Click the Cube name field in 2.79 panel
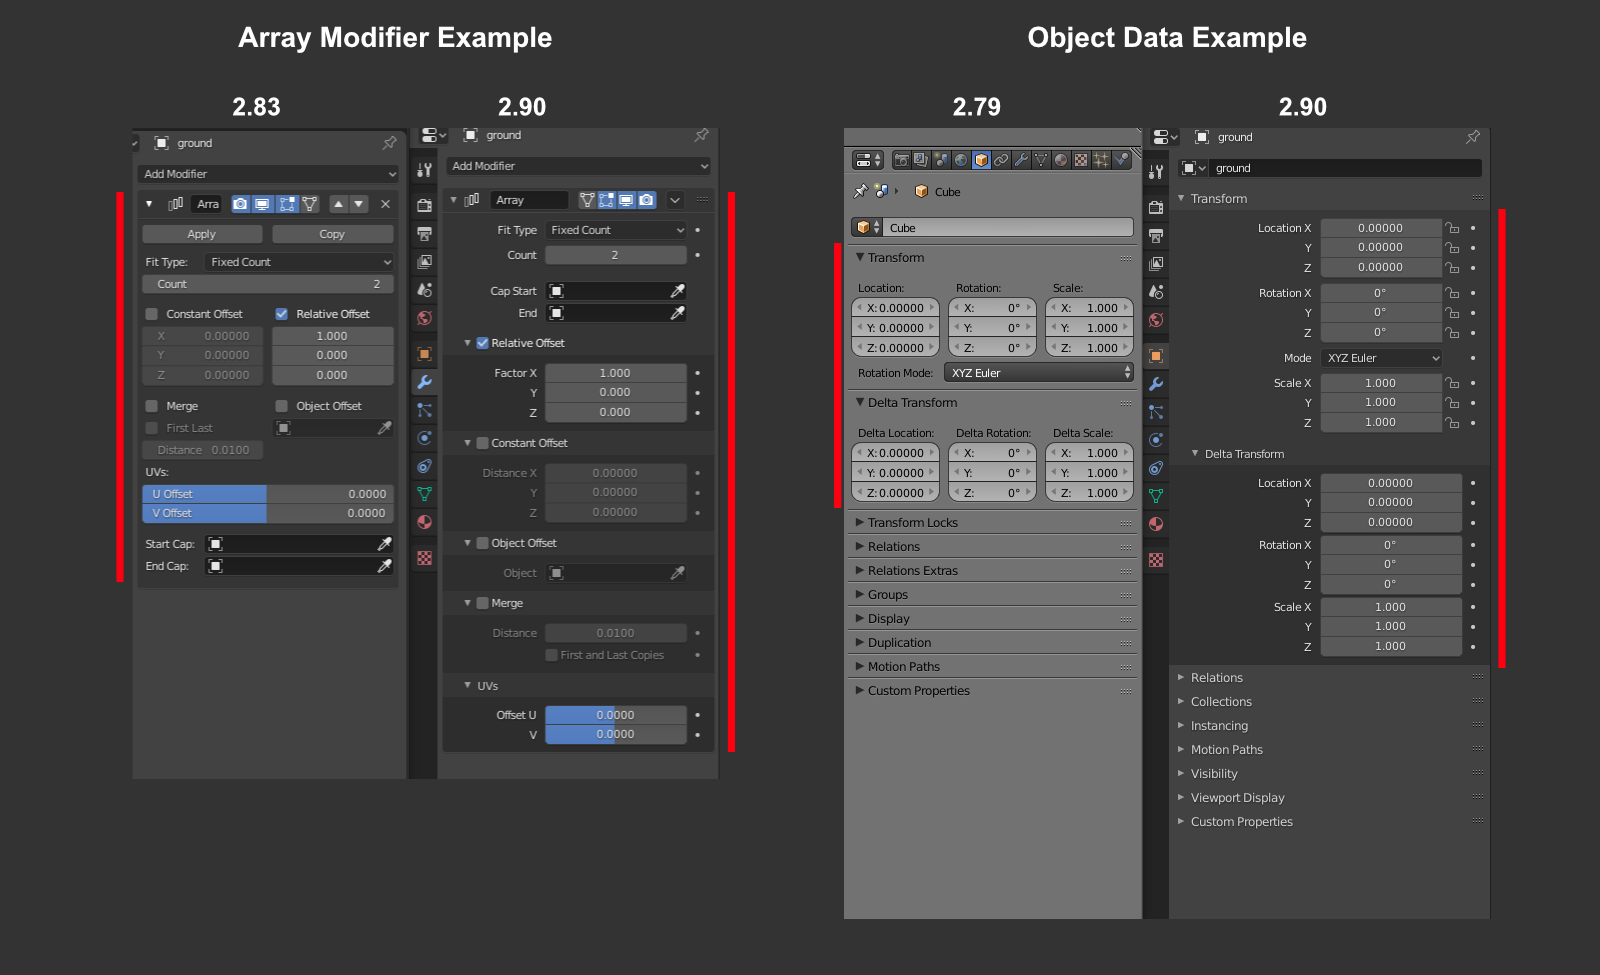Viewport: 1600px width, 975px height. click(1008, 228)
